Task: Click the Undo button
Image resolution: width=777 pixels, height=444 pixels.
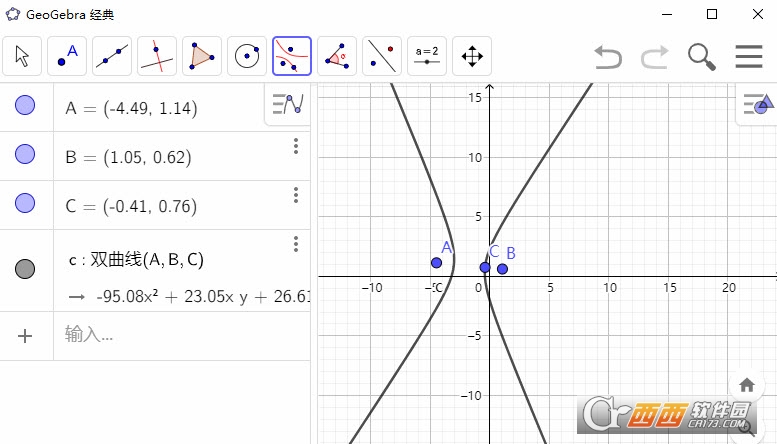Action: click(608, 56)
